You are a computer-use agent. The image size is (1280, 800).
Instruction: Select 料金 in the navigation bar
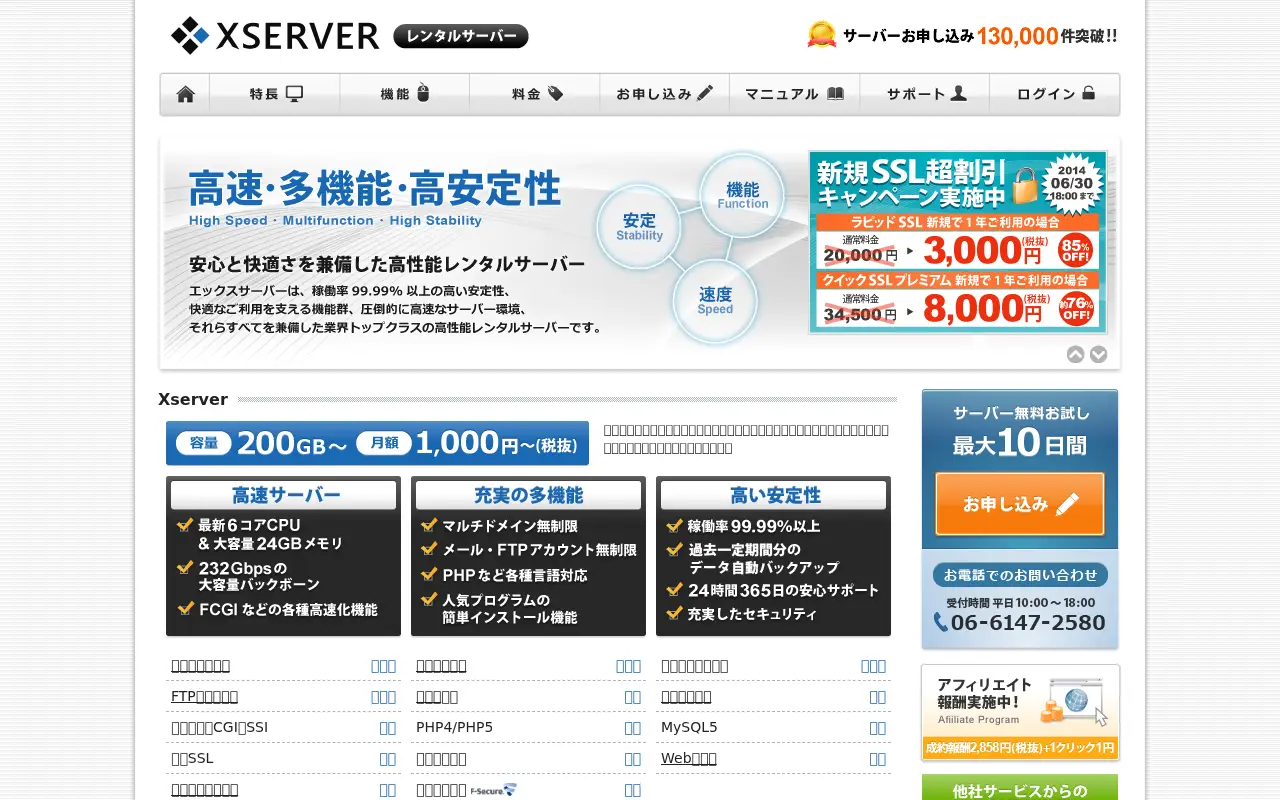[535, 94]
